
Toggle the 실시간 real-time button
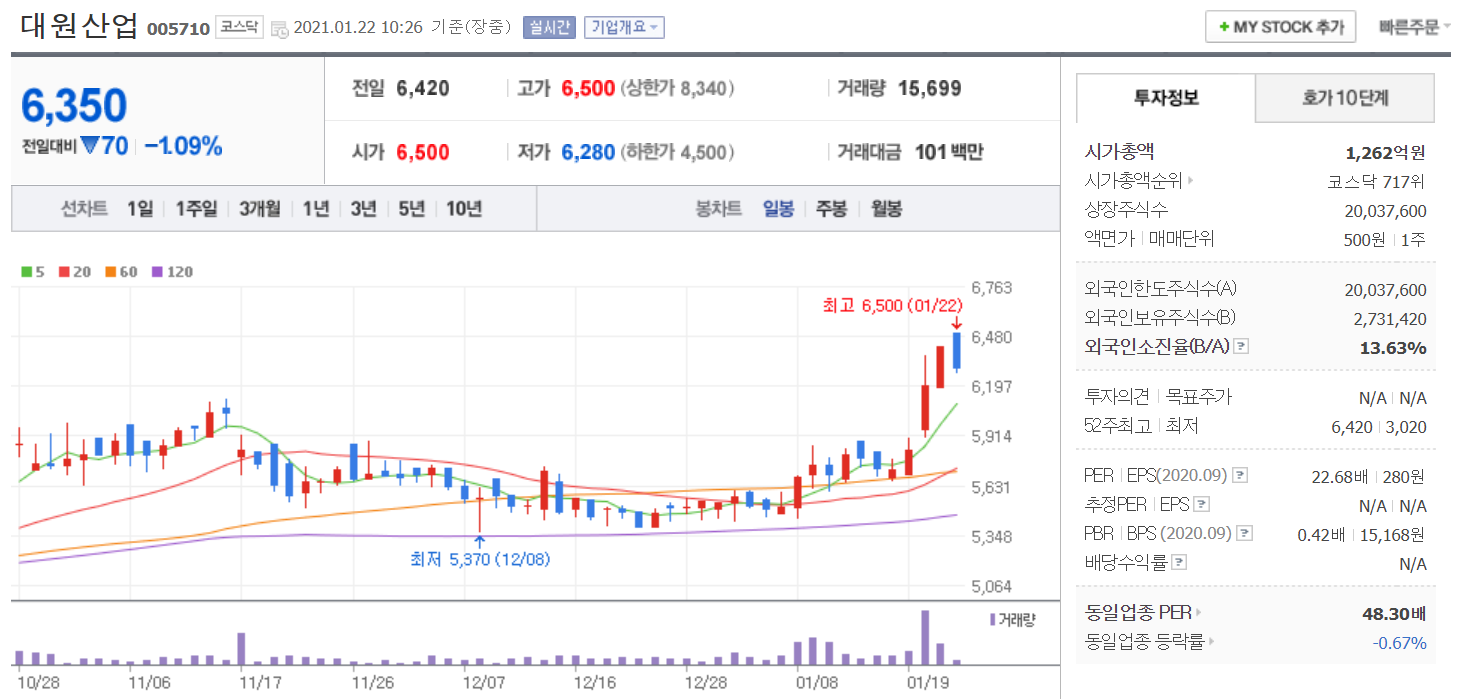click(x=549, y=27)
